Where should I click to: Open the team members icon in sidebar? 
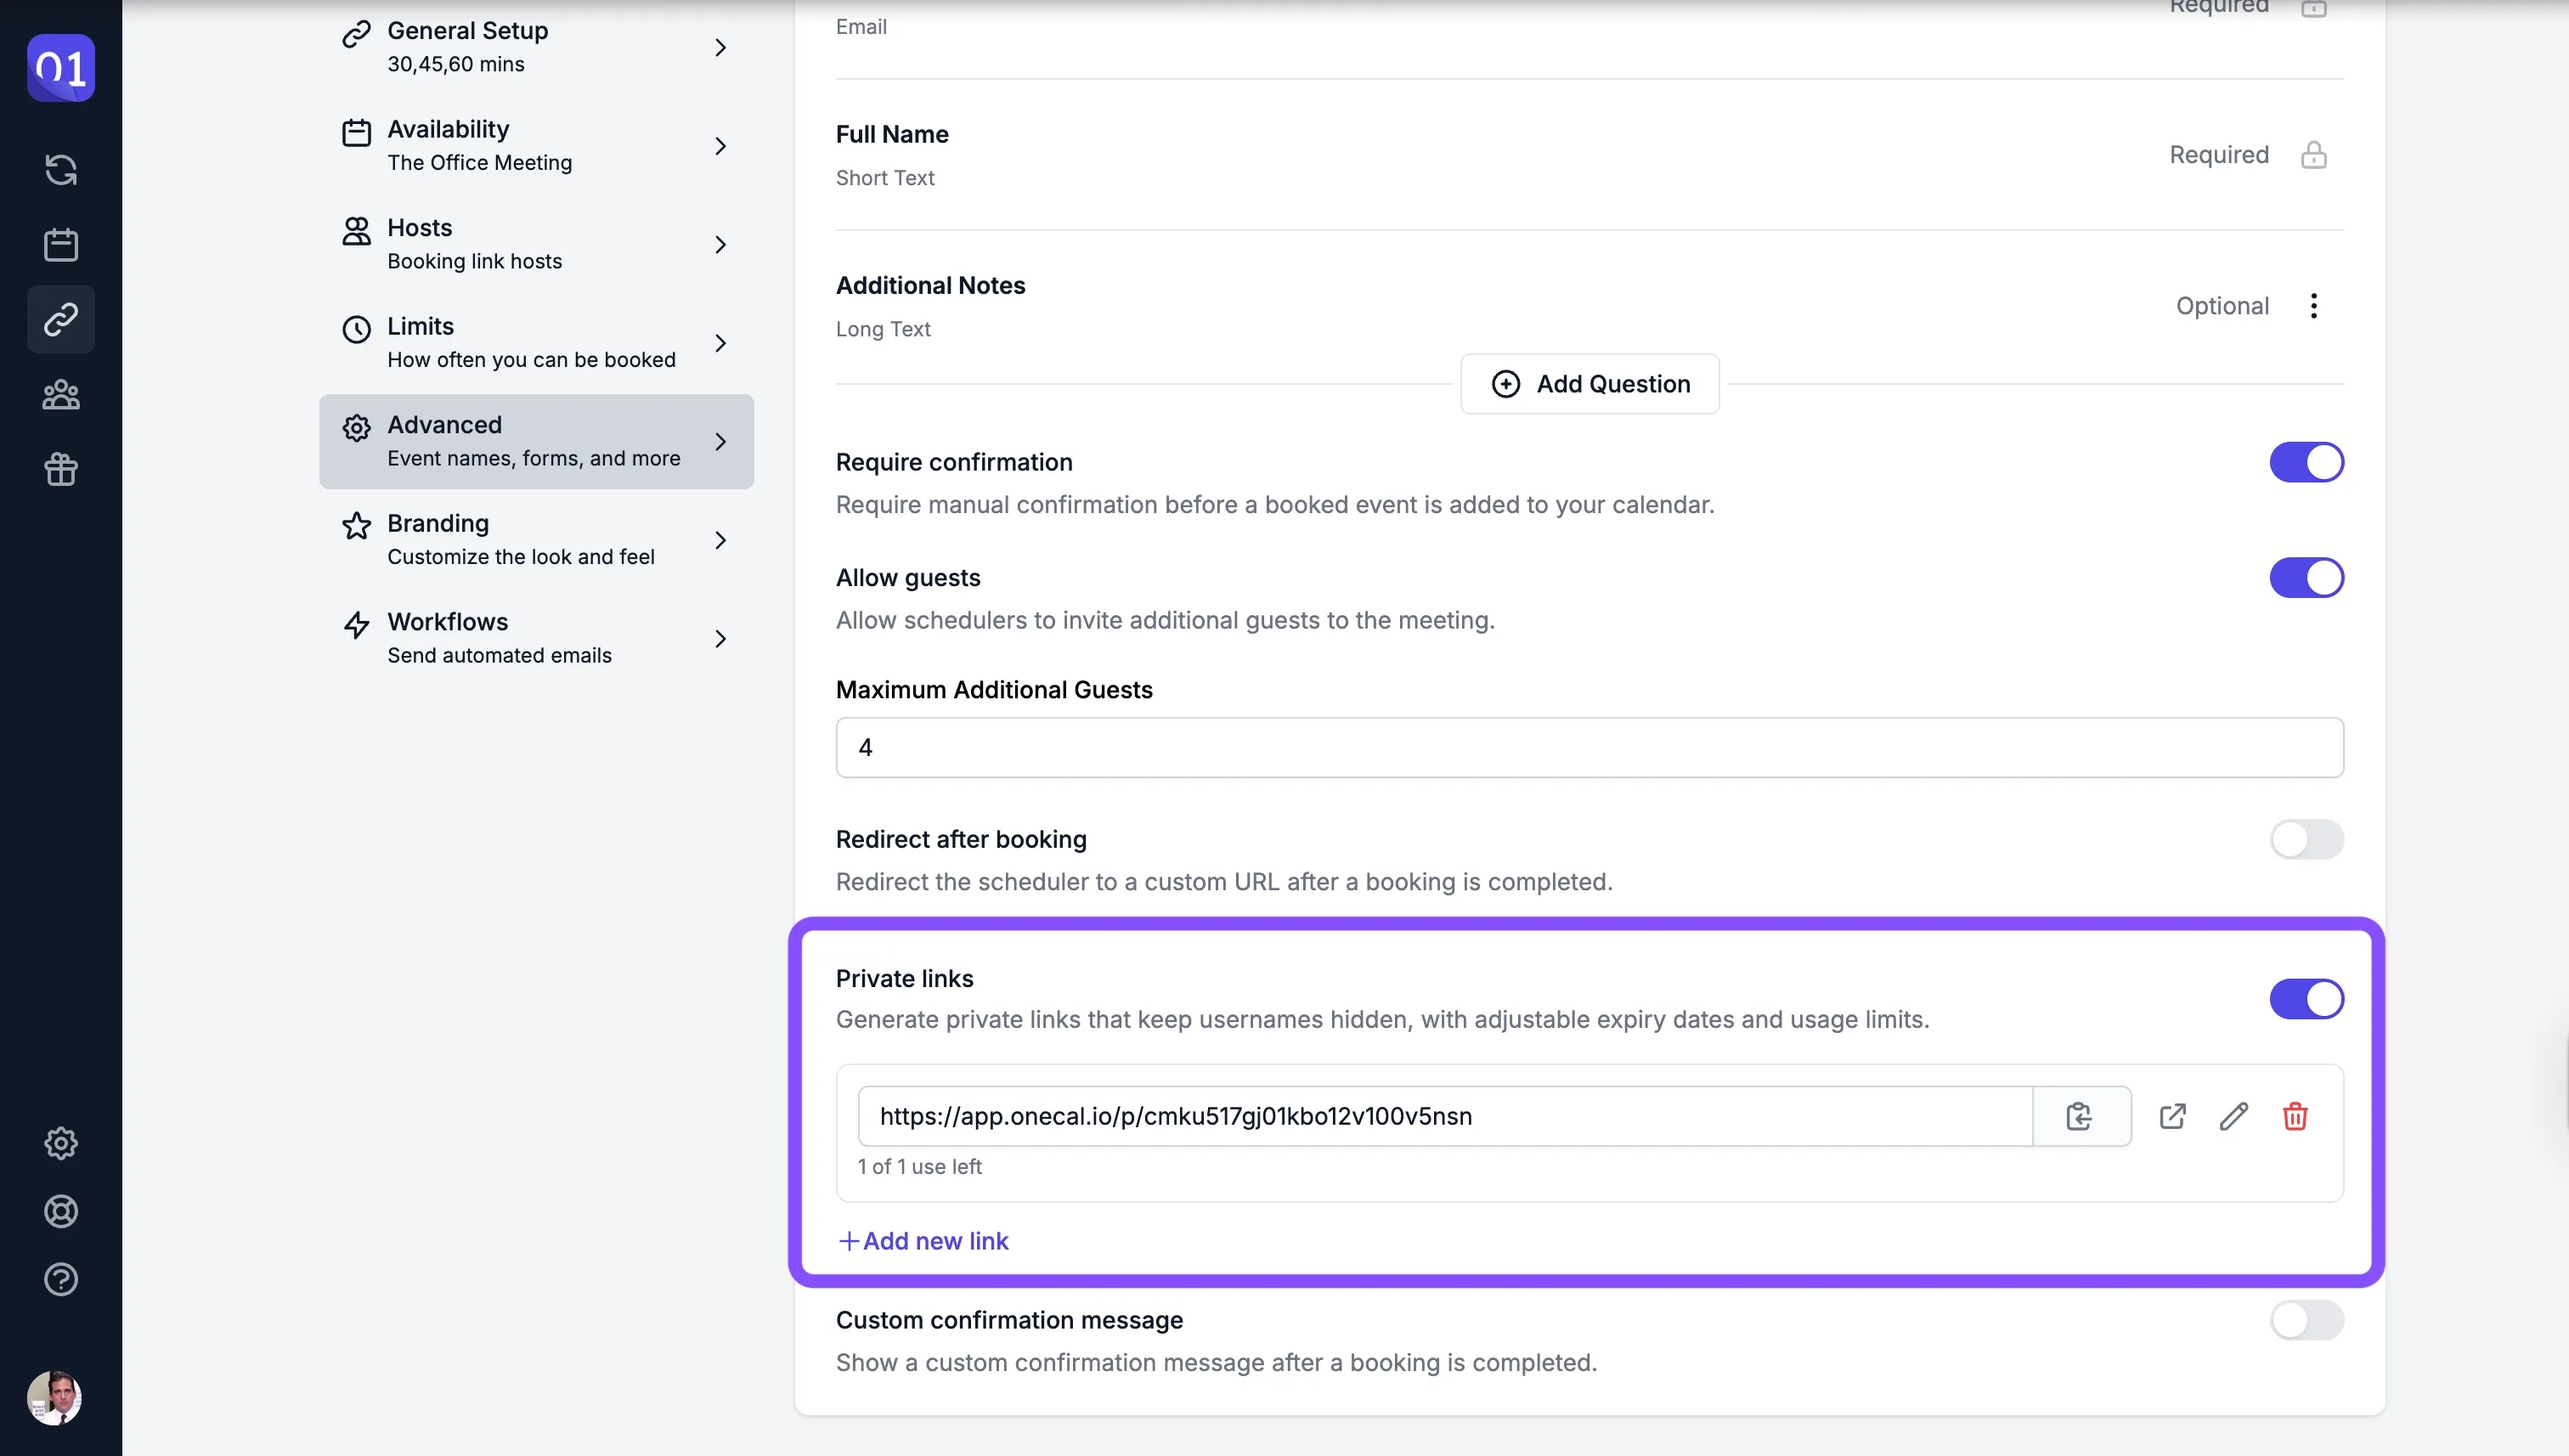(61, 395)
